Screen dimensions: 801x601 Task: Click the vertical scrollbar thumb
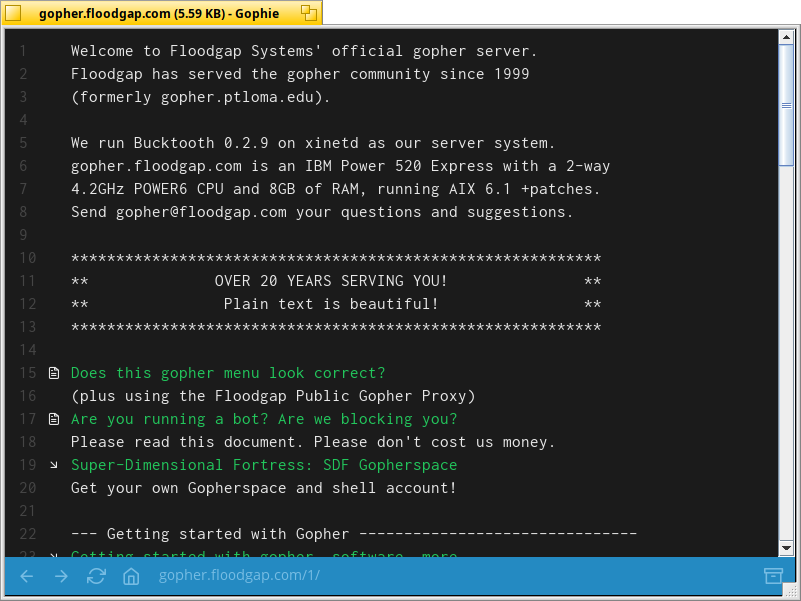coord(786,105)
